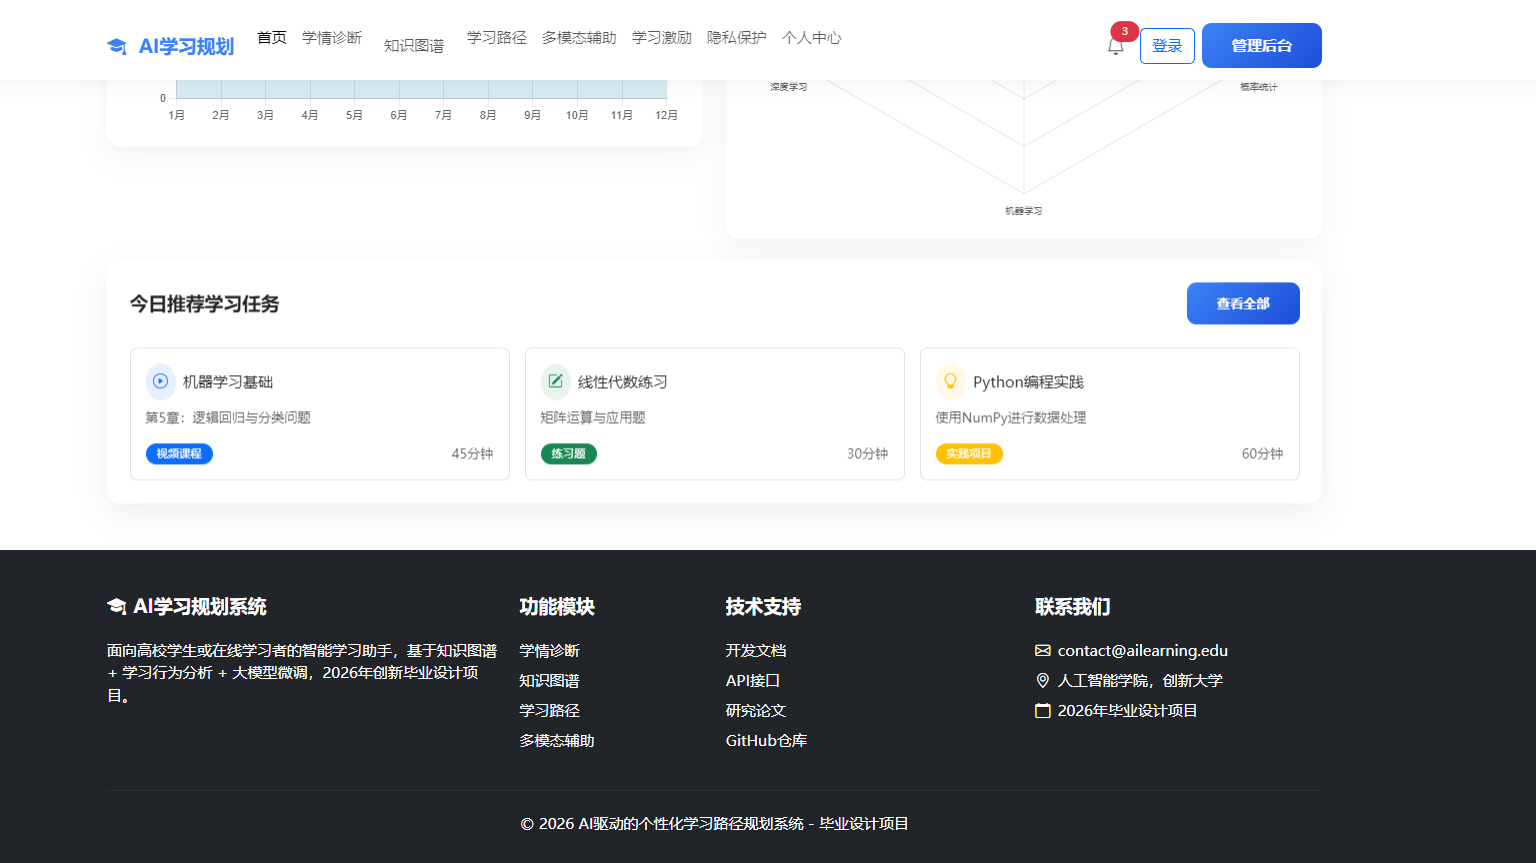Click the location pin icon in 联系我们
This screenshot has height=863, width=1536.
(x=1040, y=680)
